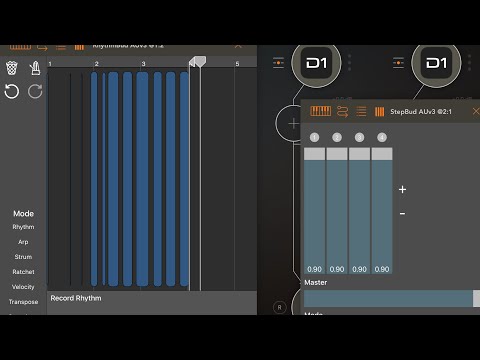Image resolution: width=480 pixels, height=360 pixels.
Task: Open the three dots menu of left D1
Action: point(349,63)
